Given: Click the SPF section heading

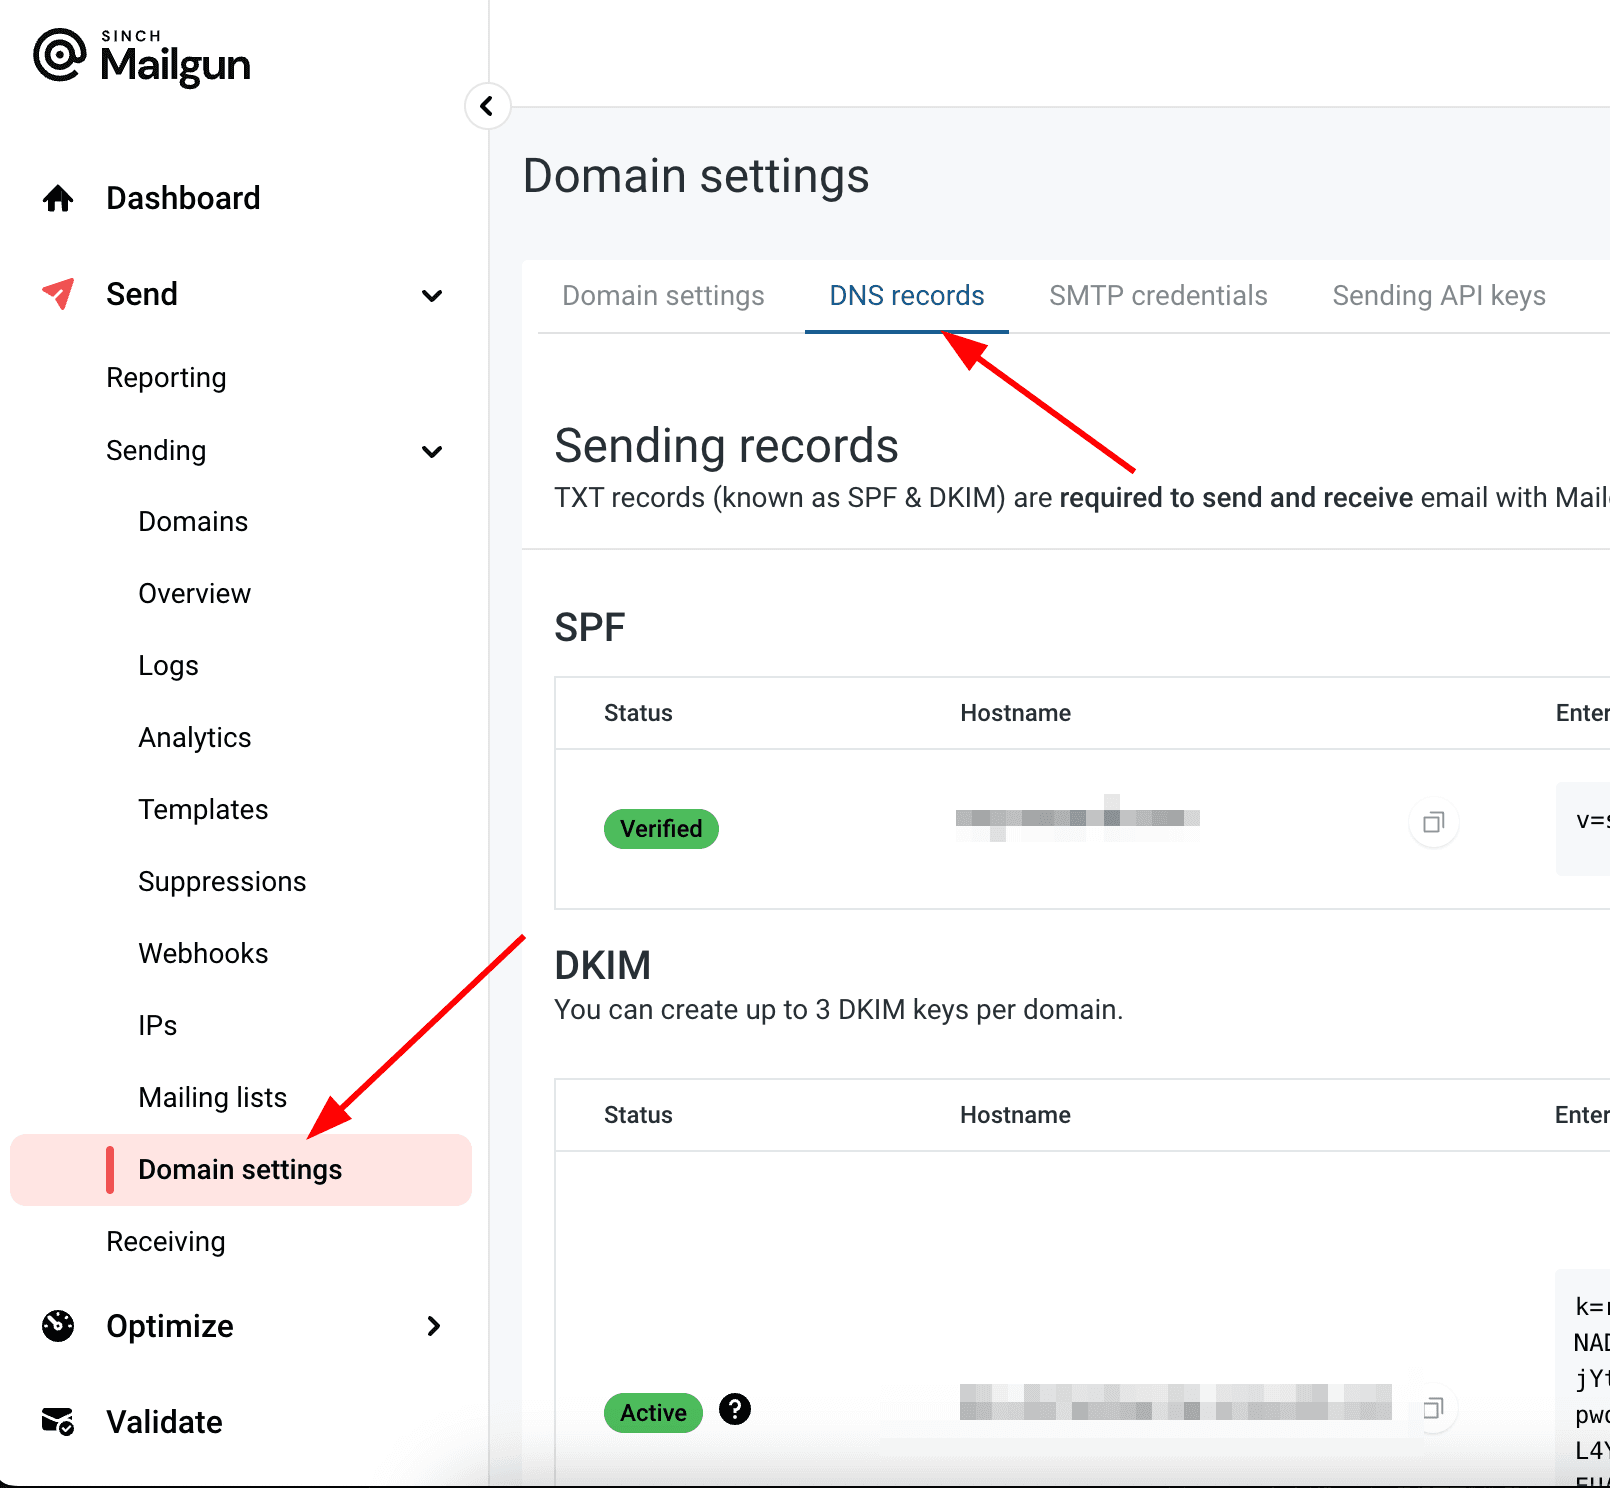Looking at the screenshot, I should (x=590, y=628).
